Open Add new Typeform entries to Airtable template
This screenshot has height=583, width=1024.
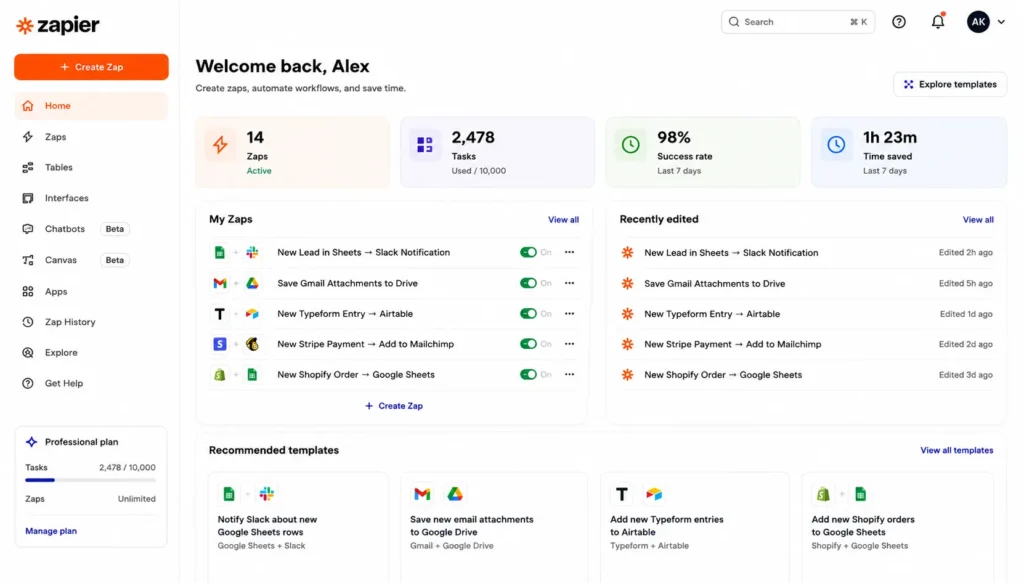point(694,528)
